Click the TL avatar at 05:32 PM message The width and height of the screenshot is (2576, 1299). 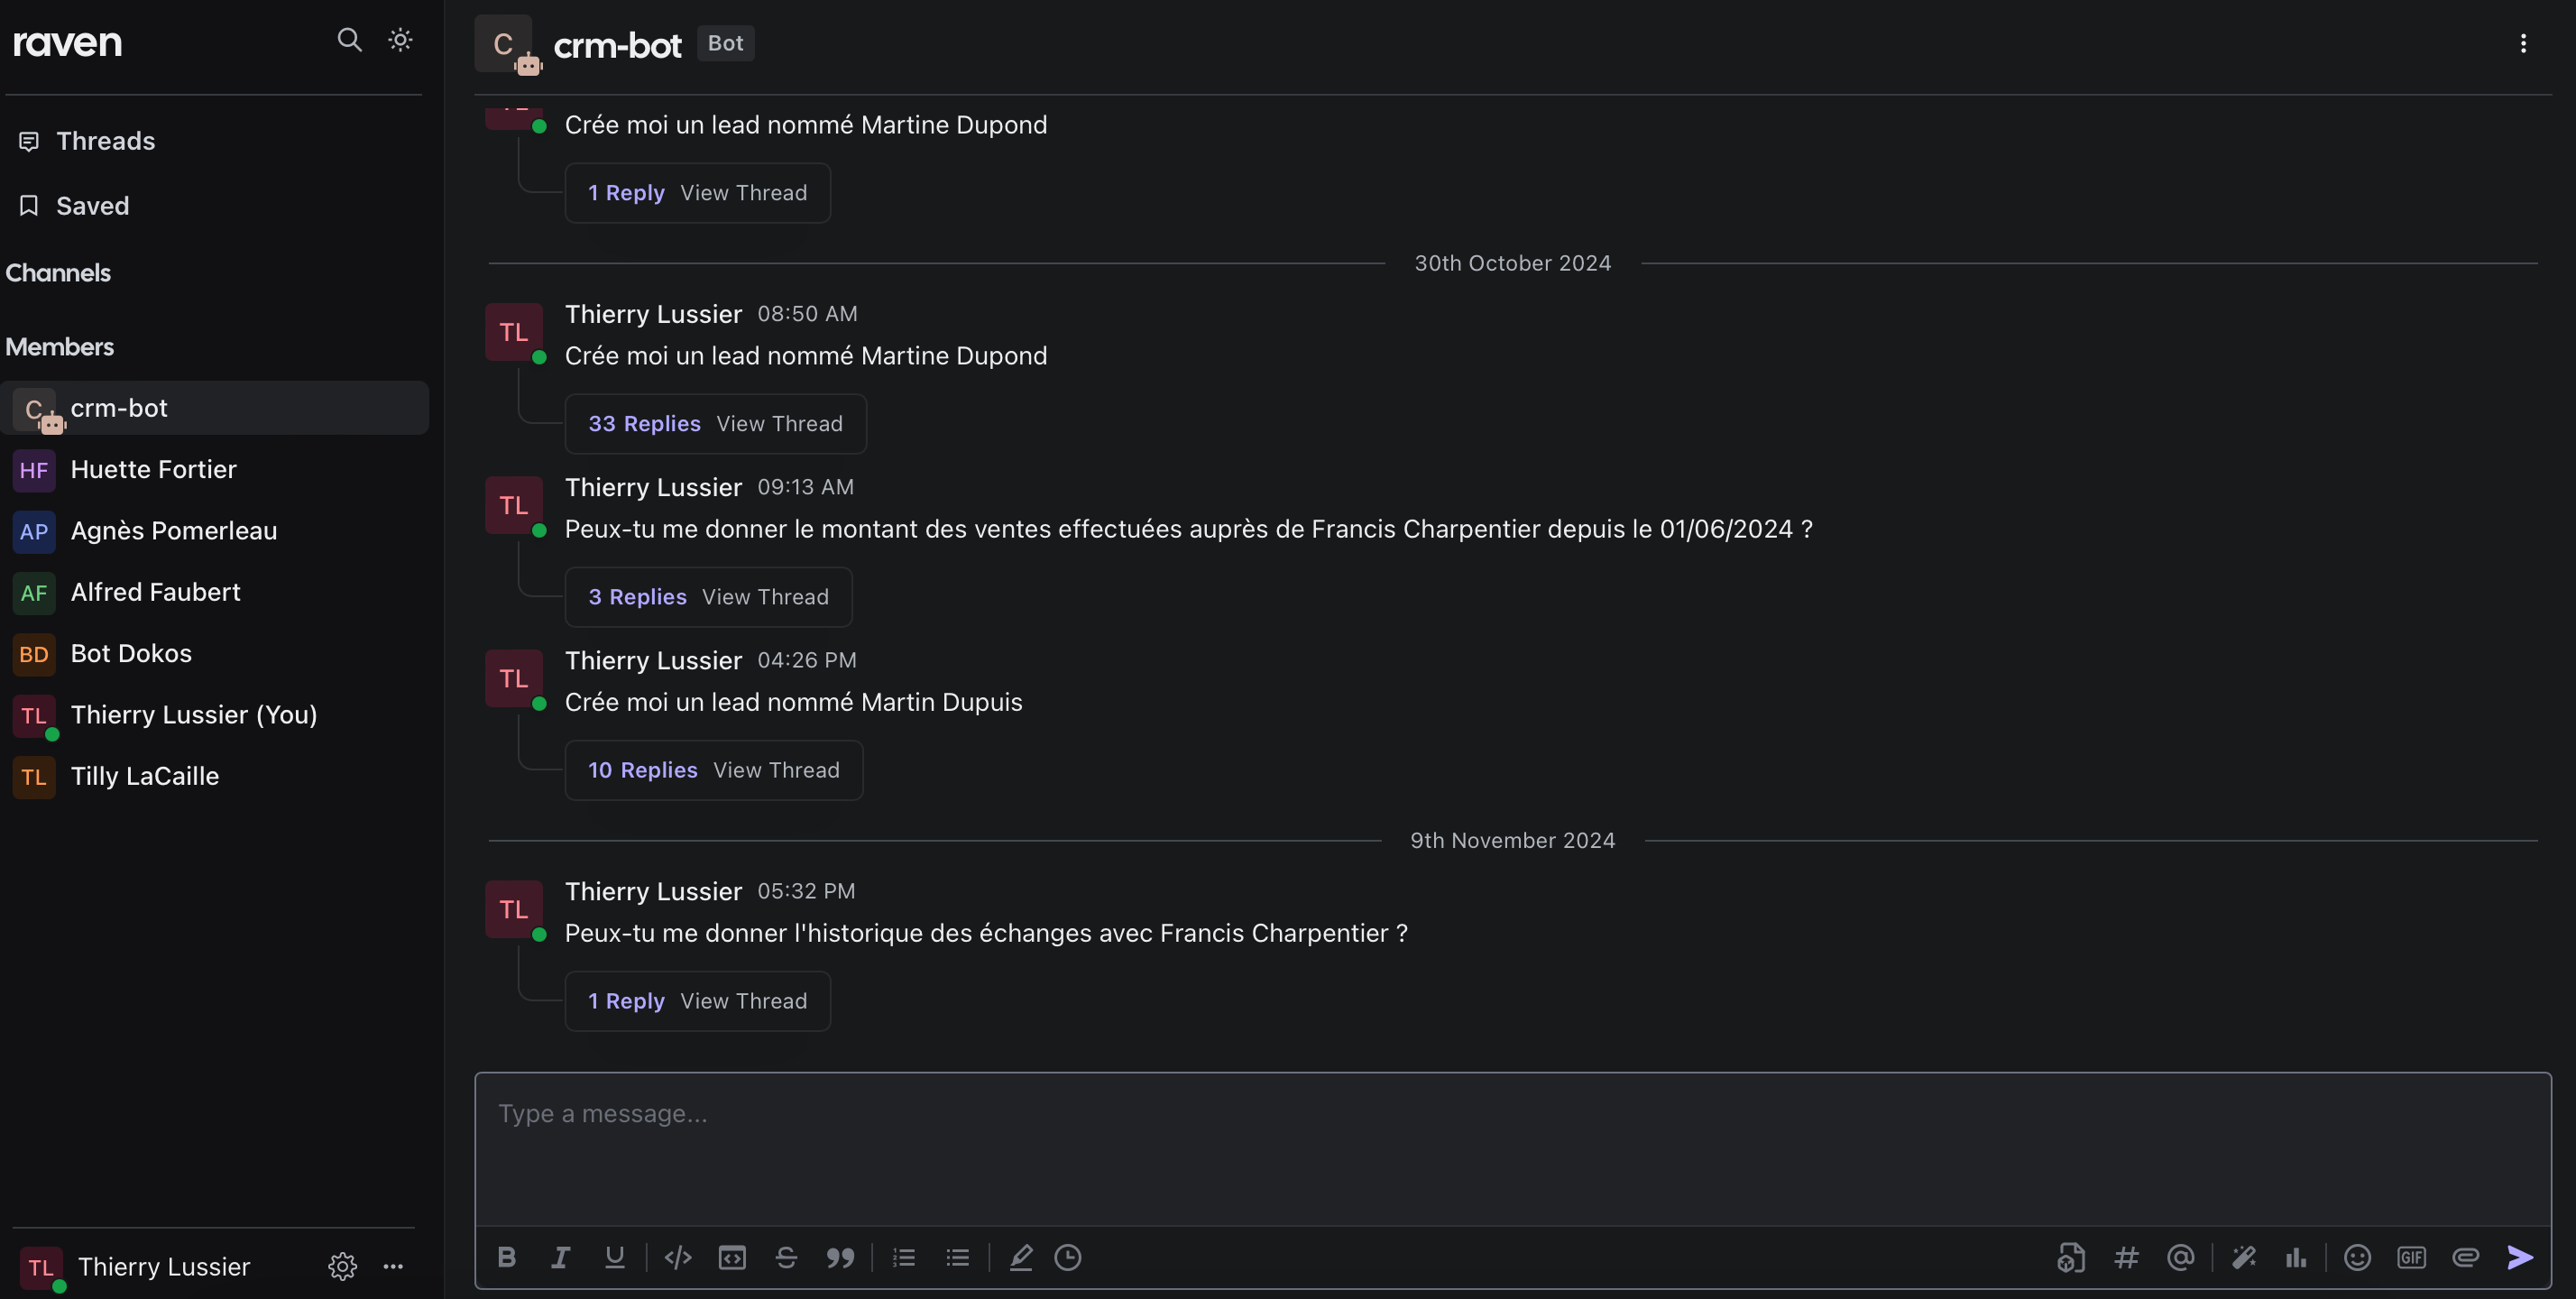tap(514, 909)
